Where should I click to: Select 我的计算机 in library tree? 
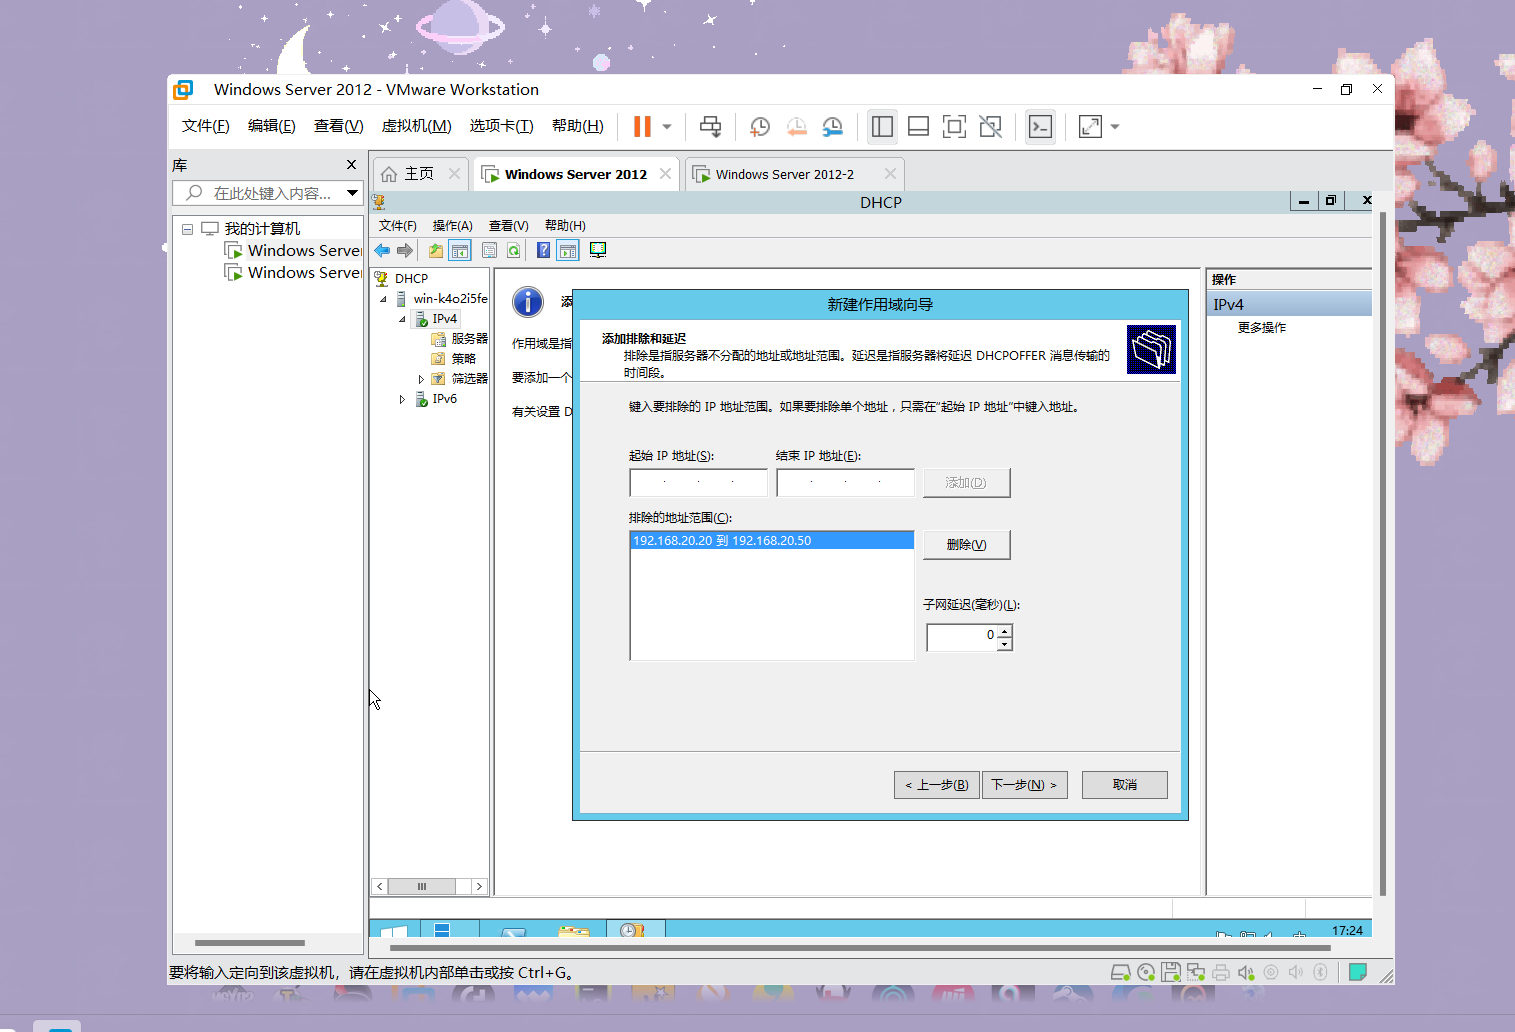[x=262, y=229]
